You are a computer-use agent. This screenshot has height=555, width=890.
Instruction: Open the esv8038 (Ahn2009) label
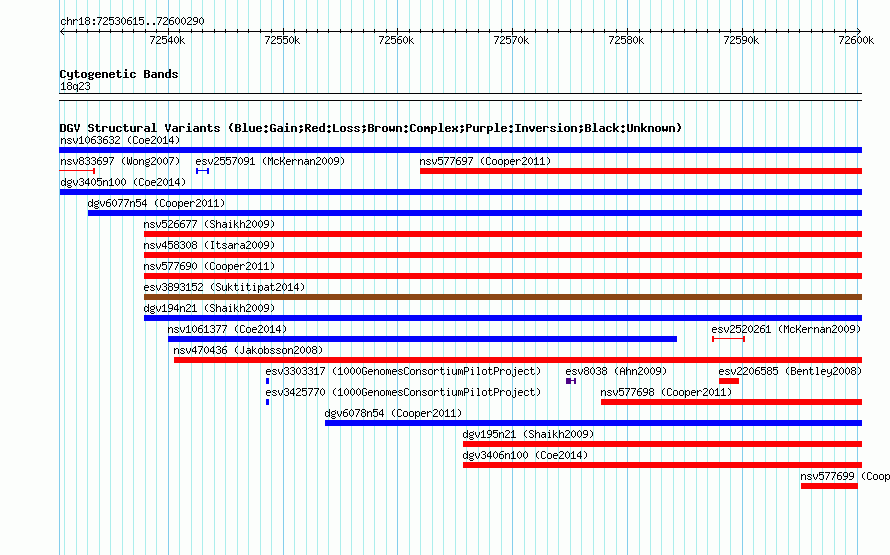coord(616,371)
